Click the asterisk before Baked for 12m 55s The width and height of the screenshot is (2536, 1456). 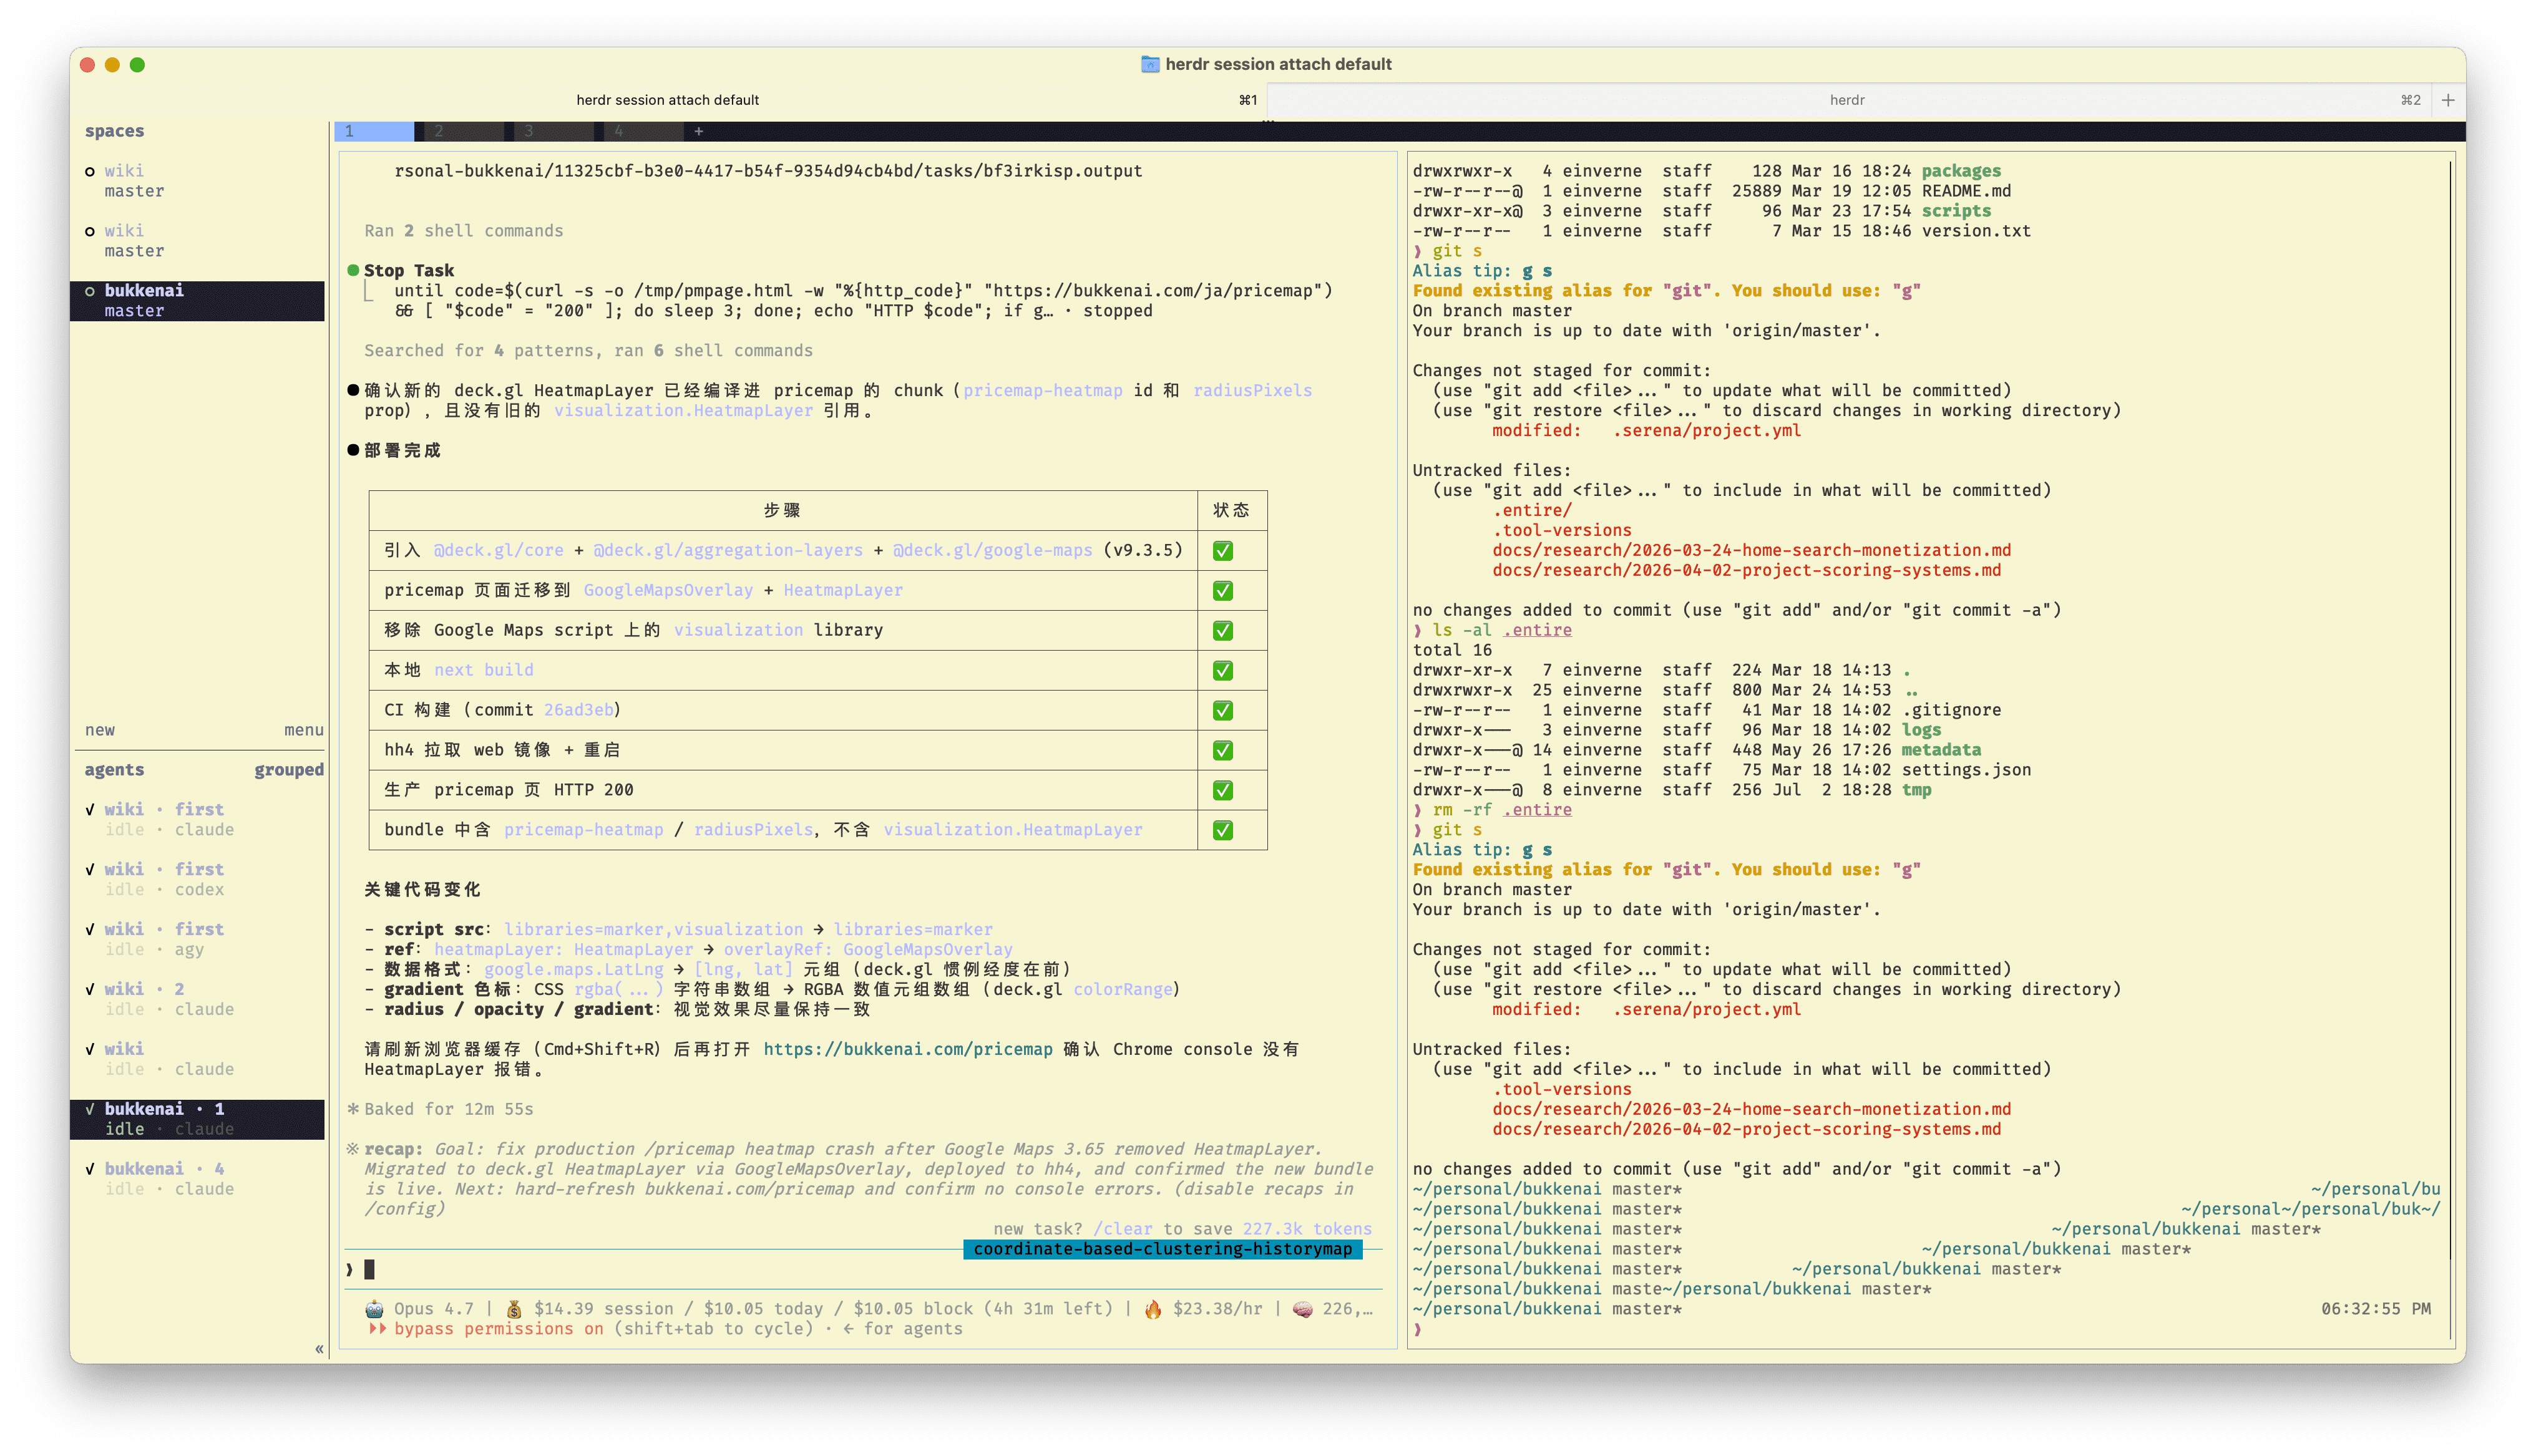(x=353, y=1109)
